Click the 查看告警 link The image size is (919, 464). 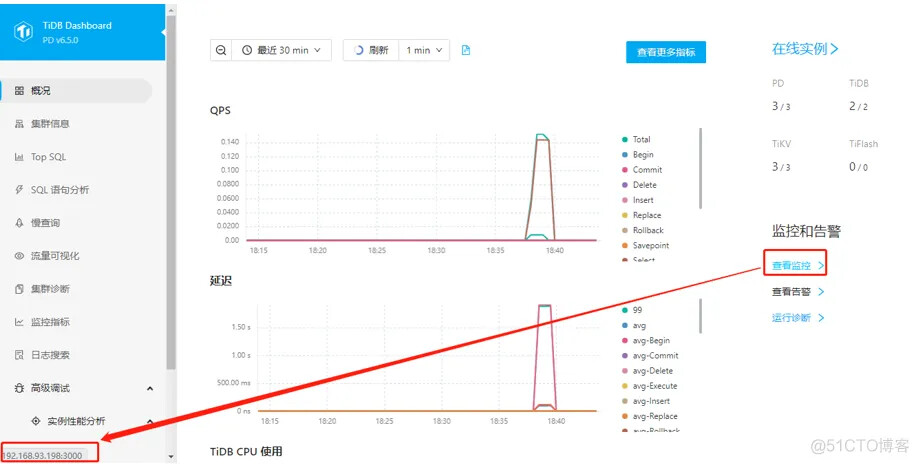(798, 292)
